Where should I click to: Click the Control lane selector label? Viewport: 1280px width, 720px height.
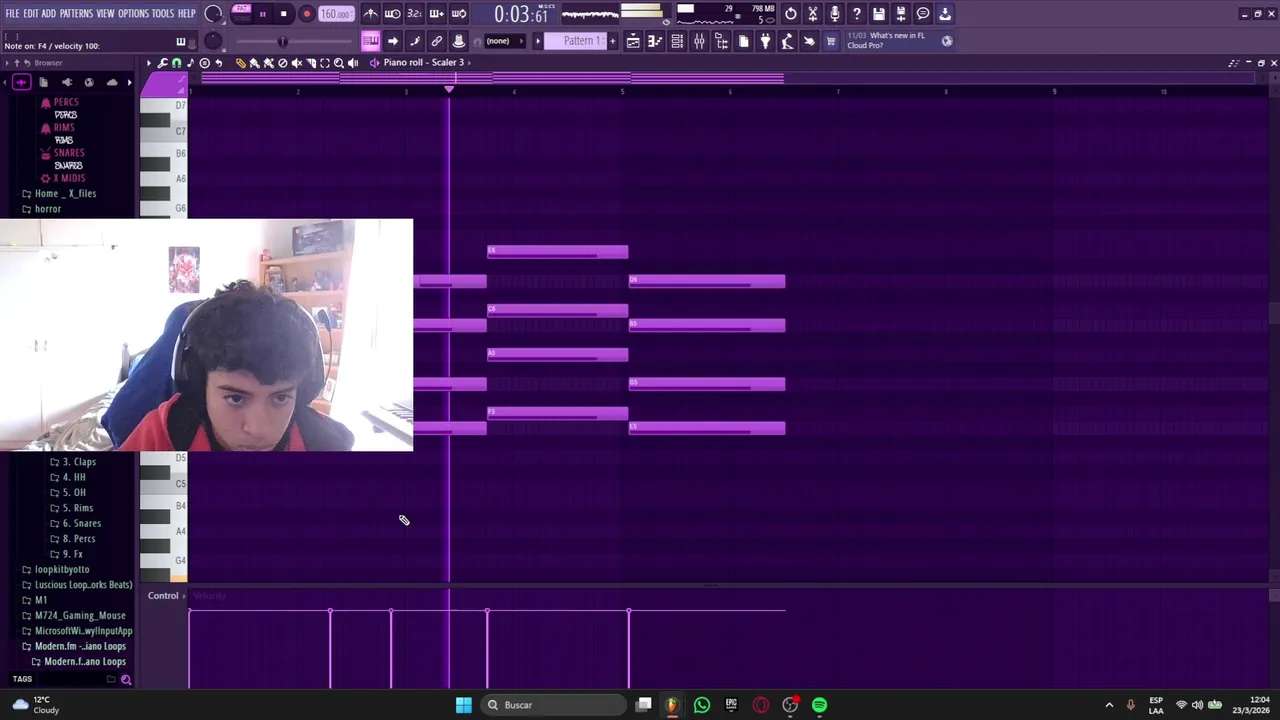[x=163, y=596]
